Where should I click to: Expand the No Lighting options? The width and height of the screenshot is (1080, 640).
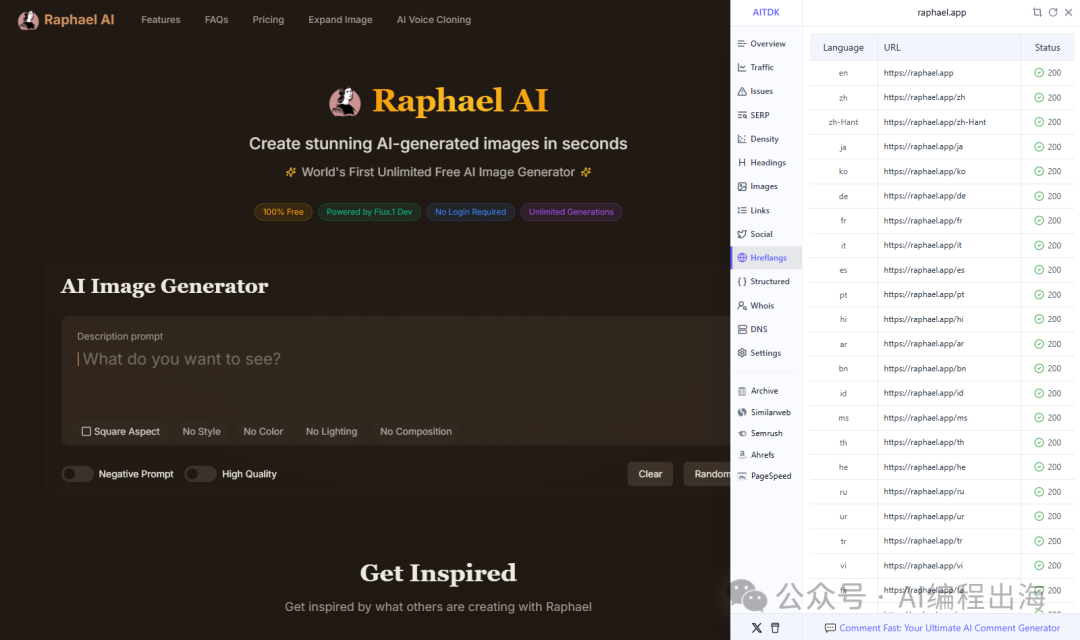click(331, 432)
